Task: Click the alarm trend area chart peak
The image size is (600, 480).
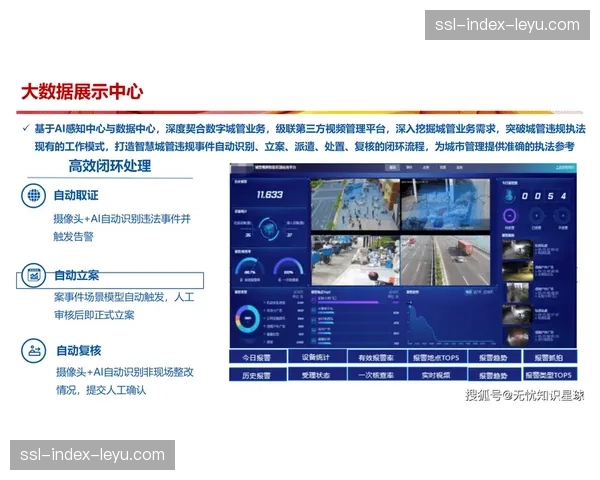Action: click(x=411, y=305)
